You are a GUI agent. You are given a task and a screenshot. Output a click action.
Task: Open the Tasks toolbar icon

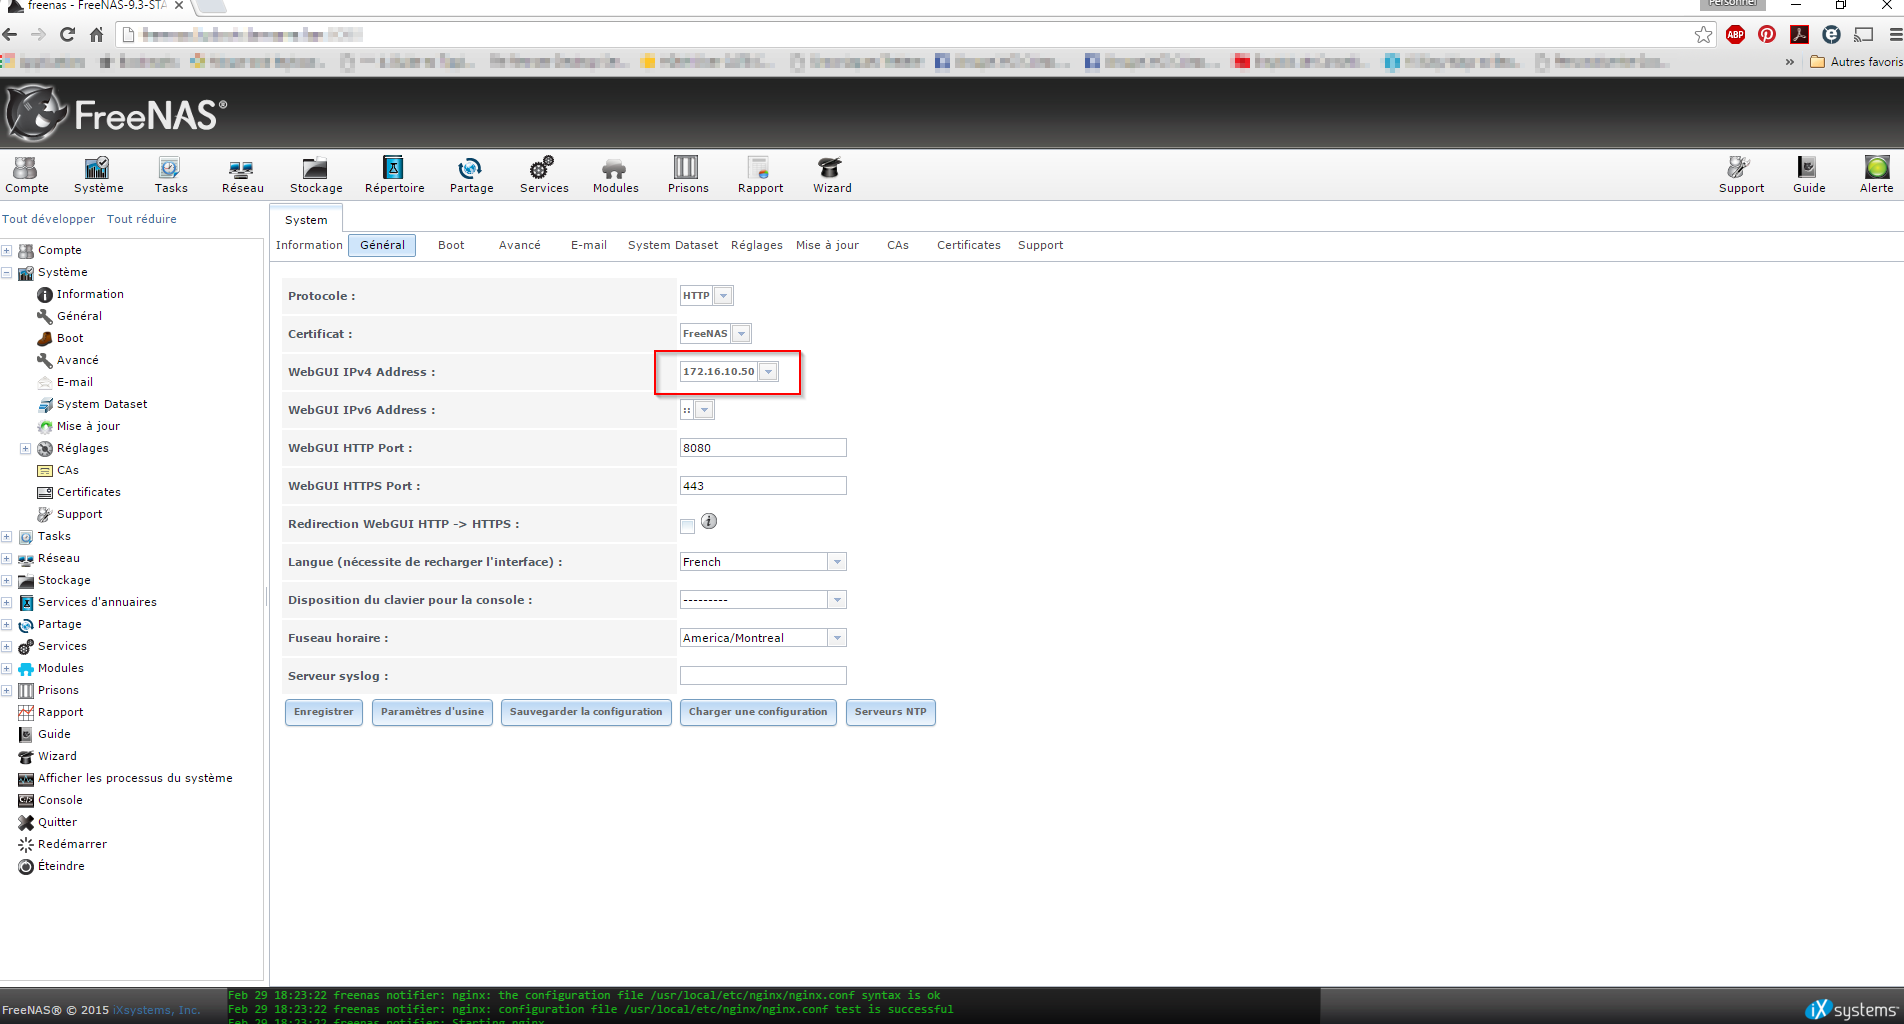tap(171, 175)
